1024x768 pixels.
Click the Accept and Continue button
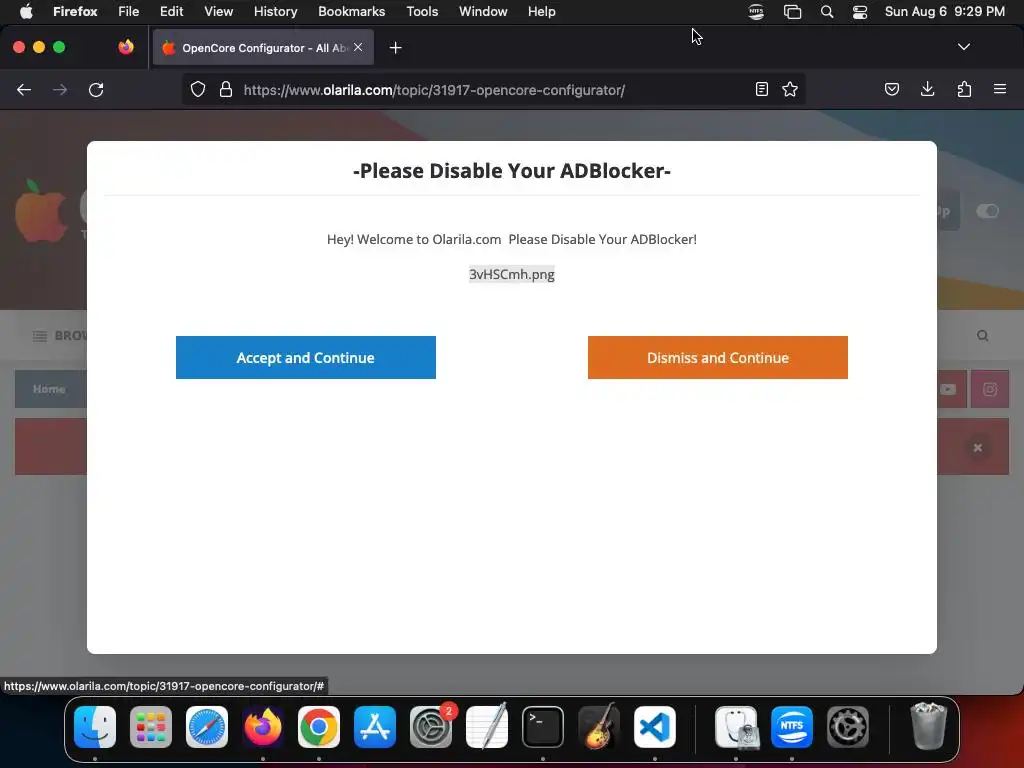pos(306,357)
